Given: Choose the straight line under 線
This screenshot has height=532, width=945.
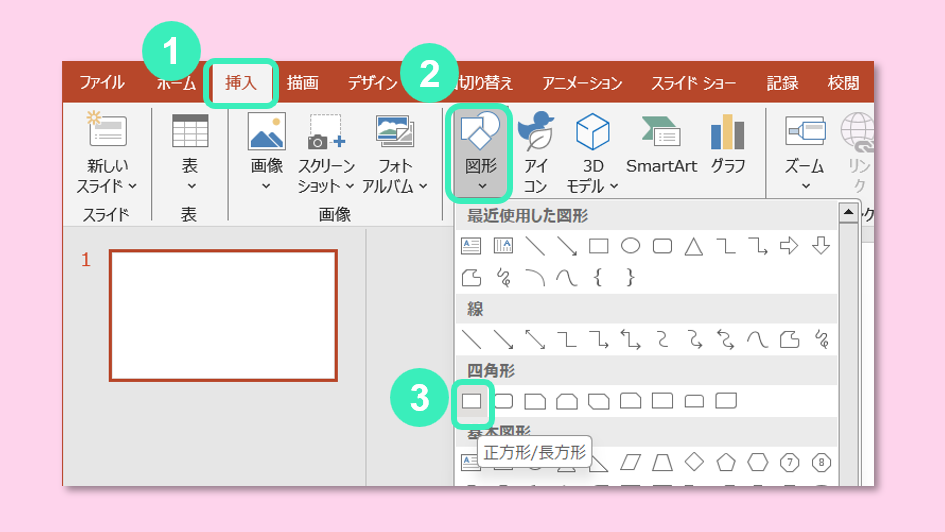Looking at the screenshot, I should [x=471, y=340].
